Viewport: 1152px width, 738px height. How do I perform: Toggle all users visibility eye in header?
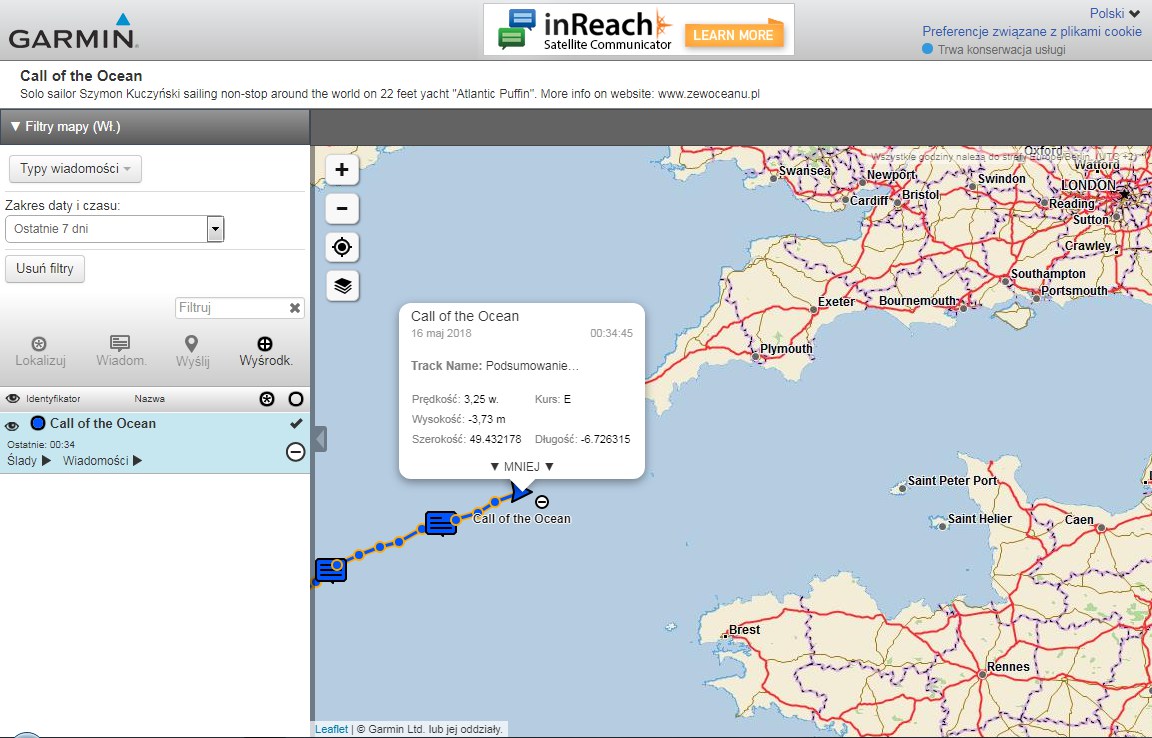(12, 398)
